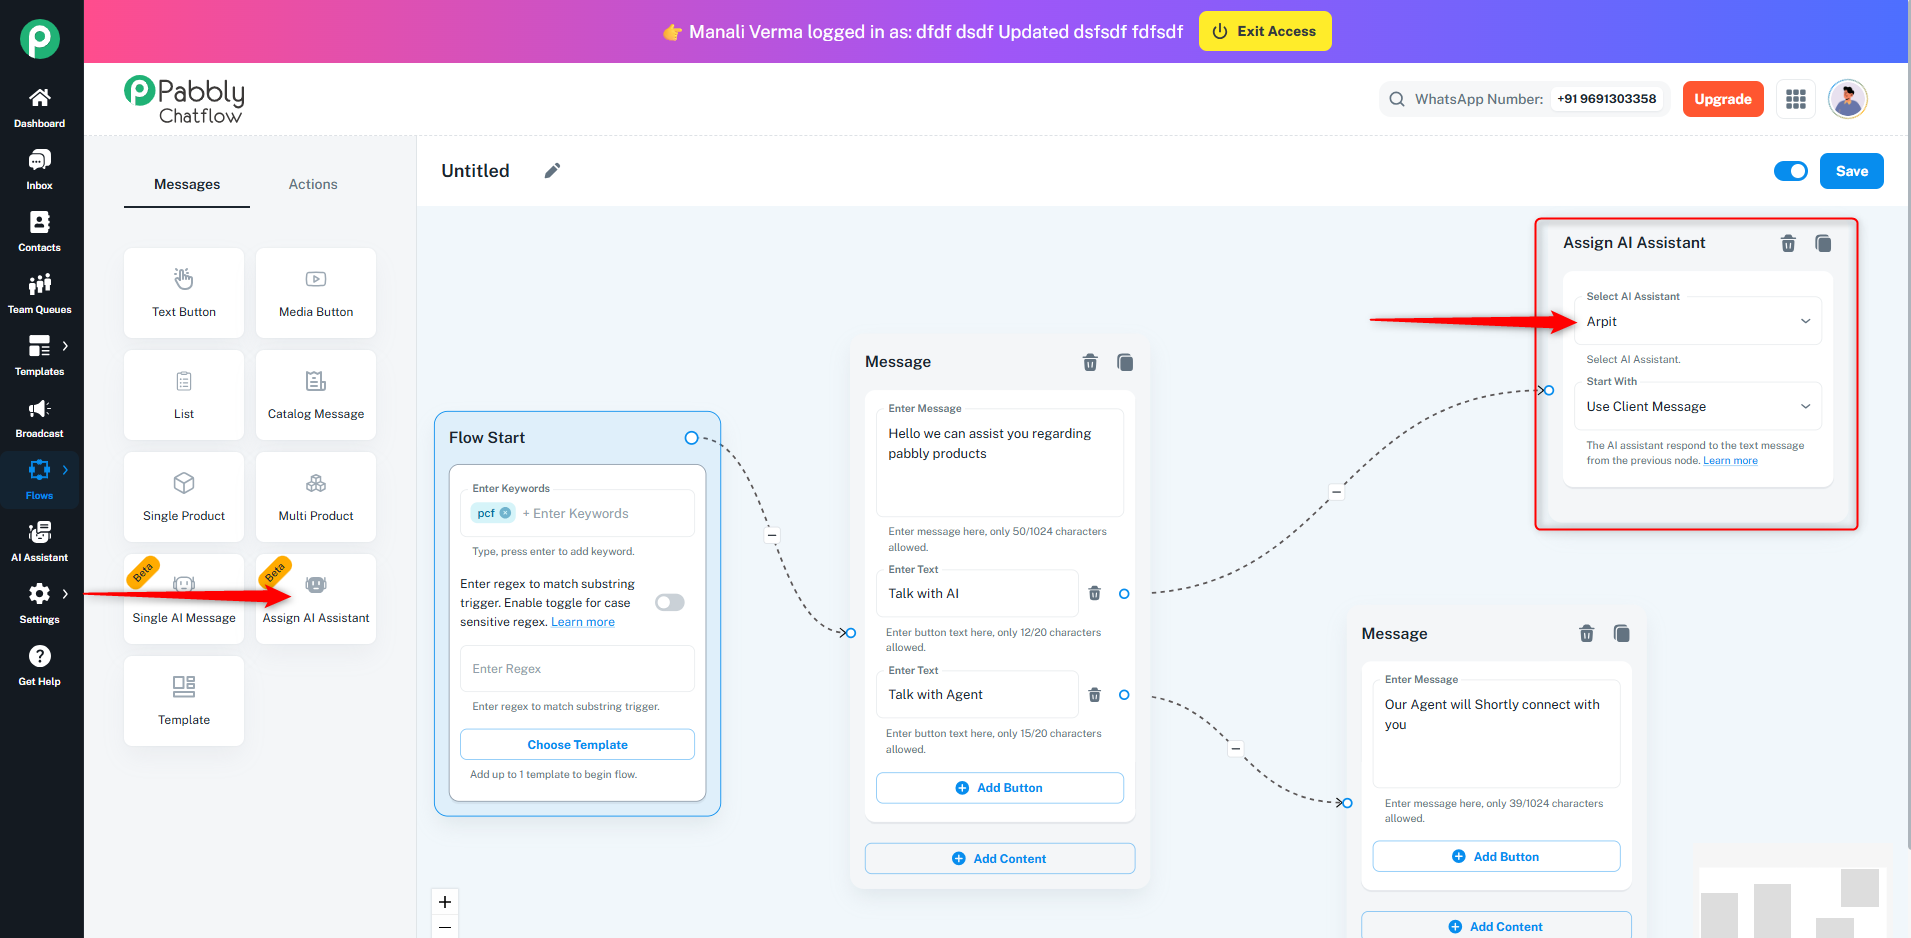Delete the Talk with AI button
The width and height of the screenshot is (1911, 938).
[x=1095, y=593]
